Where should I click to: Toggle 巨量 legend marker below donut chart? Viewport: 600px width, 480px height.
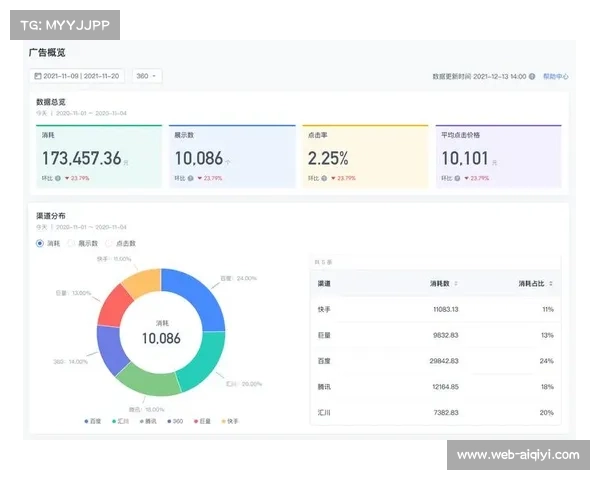coord(196,421)
